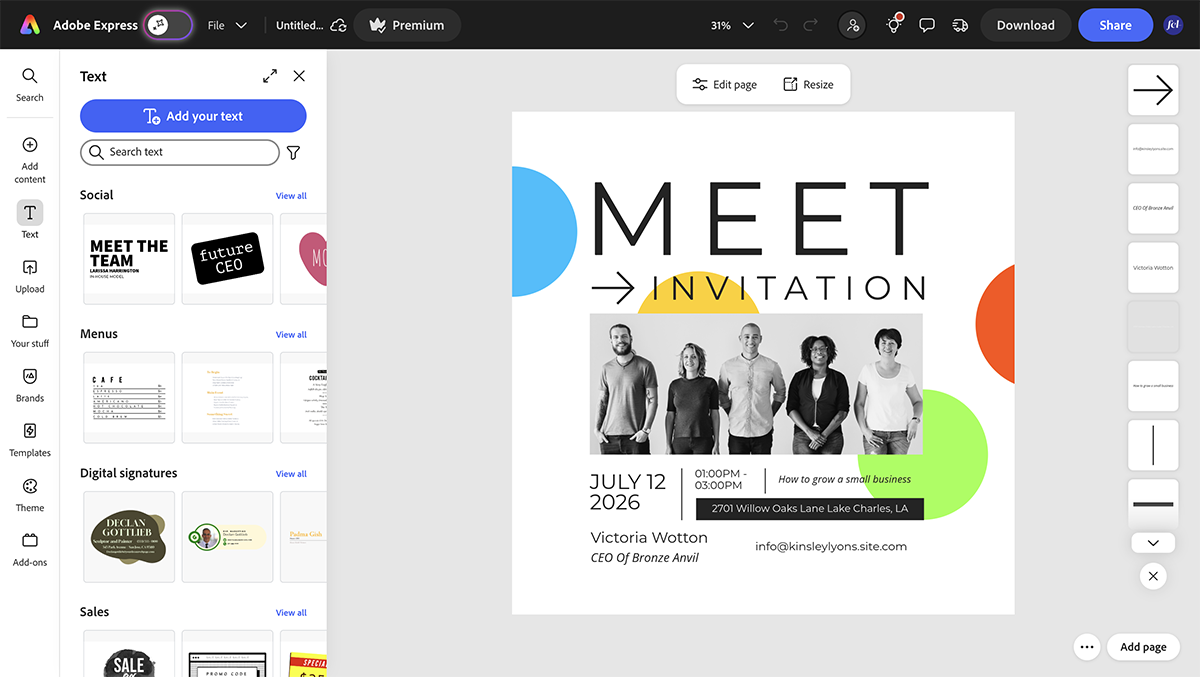Open the Templates panel
1200x677 pixels.
pyautogui.click(x=29, y=440)
